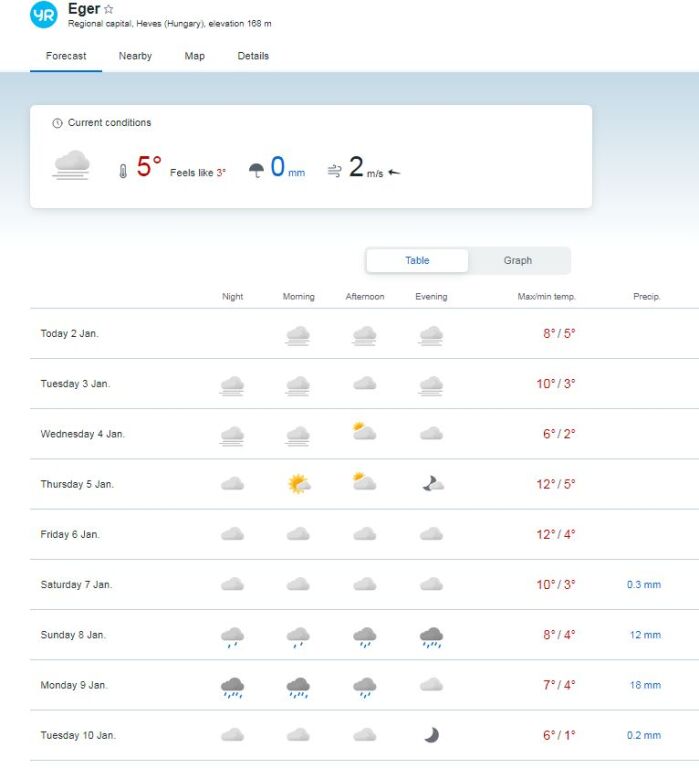This screenshot has width=699, height=768.
Task: Select the Forecast tab
Action: [66, 56]
